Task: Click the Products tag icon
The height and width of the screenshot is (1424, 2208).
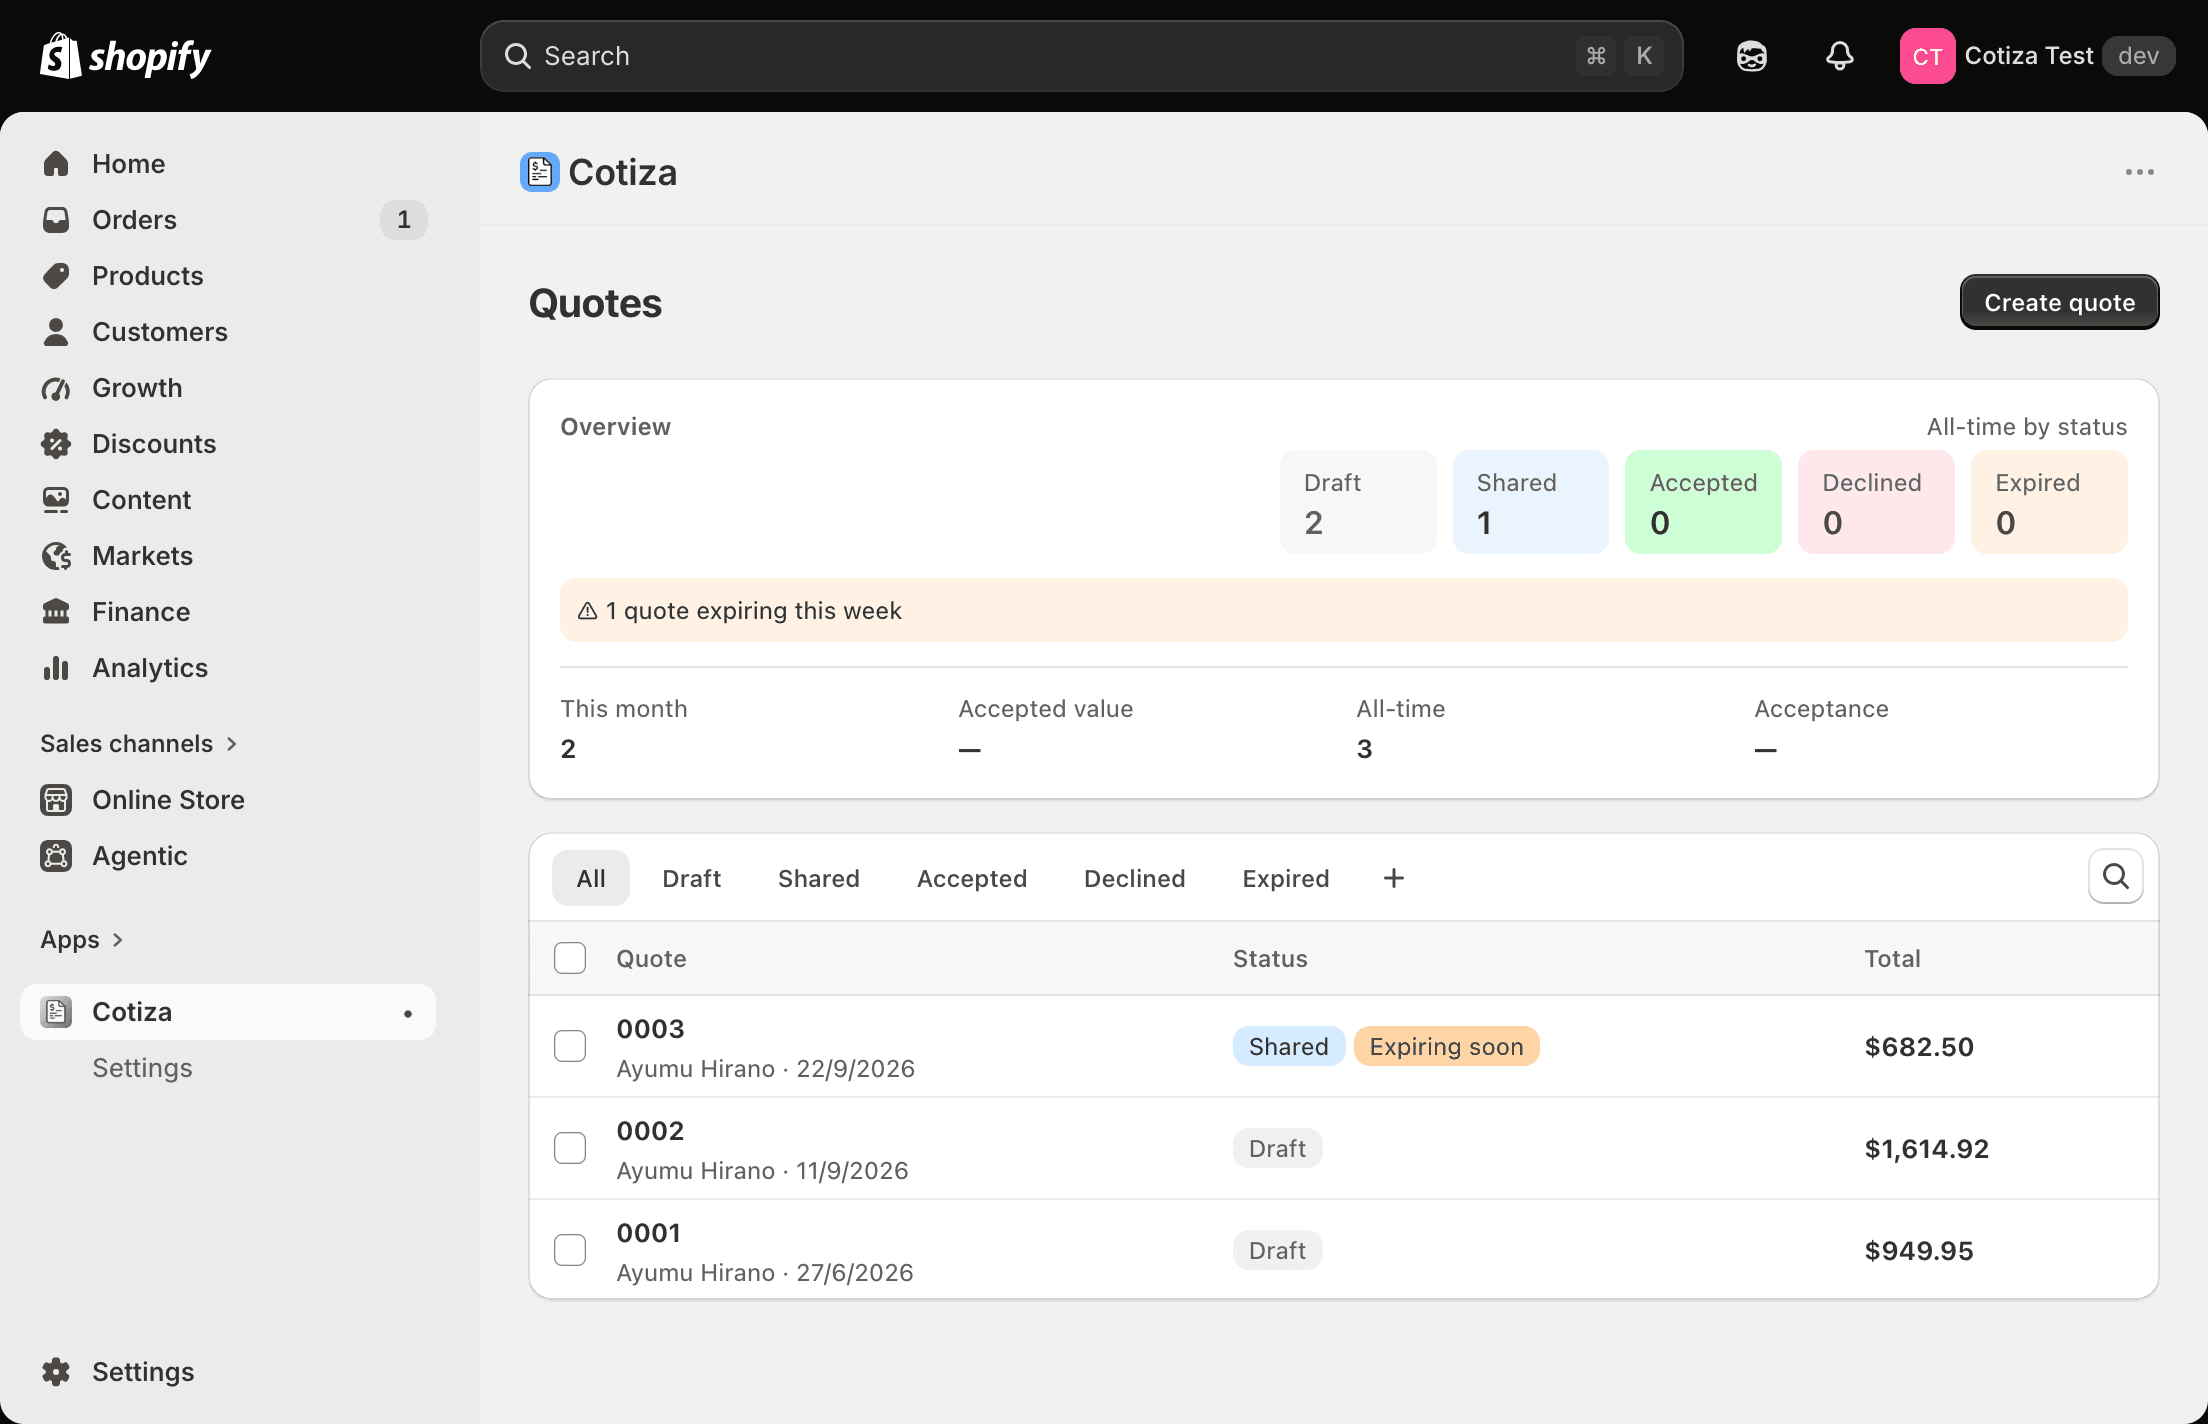Action: [x=56, y=276]
